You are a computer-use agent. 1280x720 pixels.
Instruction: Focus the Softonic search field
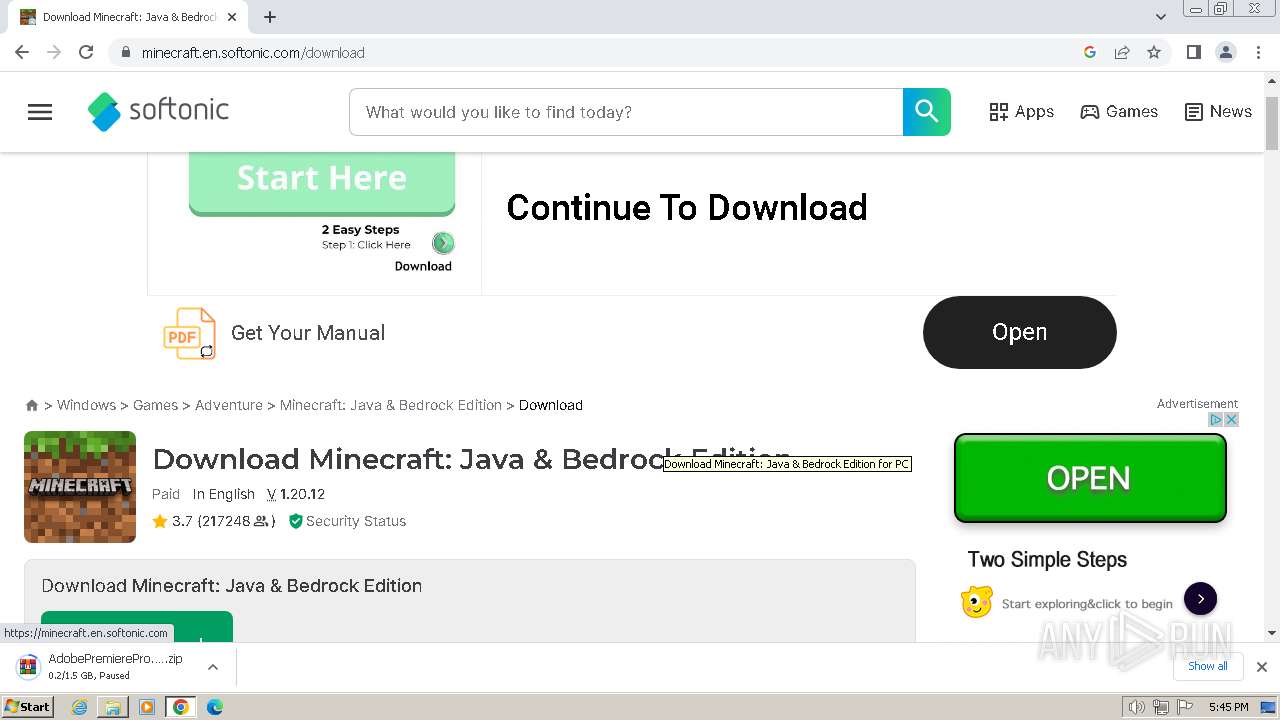626,112
